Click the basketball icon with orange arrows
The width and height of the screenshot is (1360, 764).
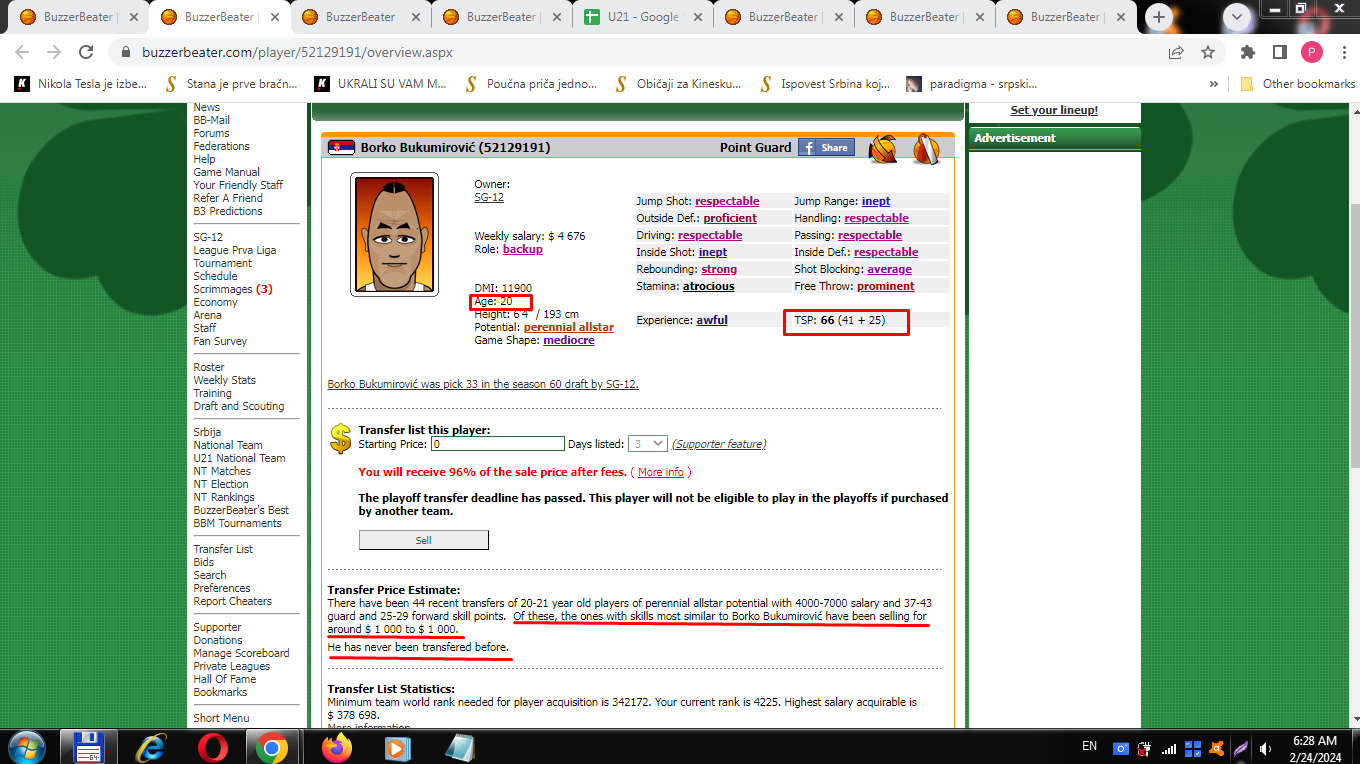pos(883,149)
